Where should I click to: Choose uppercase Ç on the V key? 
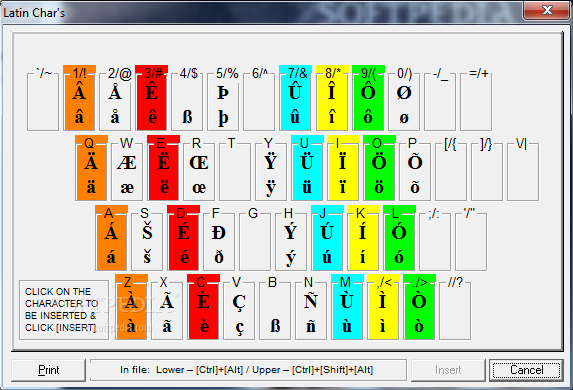tap(239, 303)
